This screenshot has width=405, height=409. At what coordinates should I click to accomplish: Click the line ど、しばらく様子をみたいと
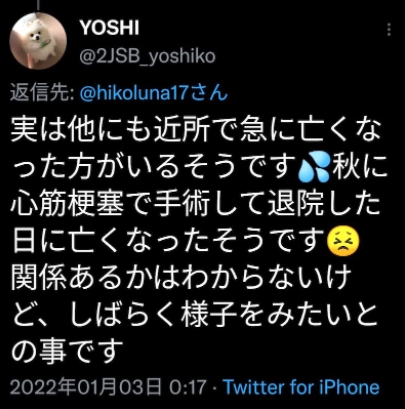click(x=196, y=314)
